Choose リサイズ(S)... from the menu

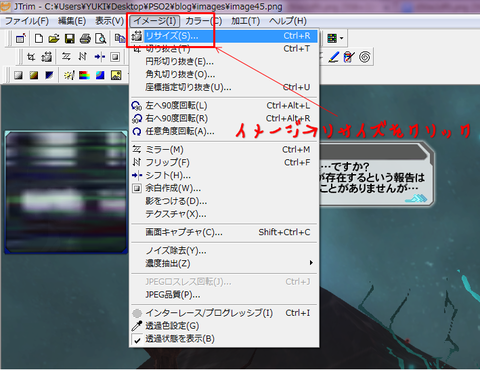coord(224,36)
